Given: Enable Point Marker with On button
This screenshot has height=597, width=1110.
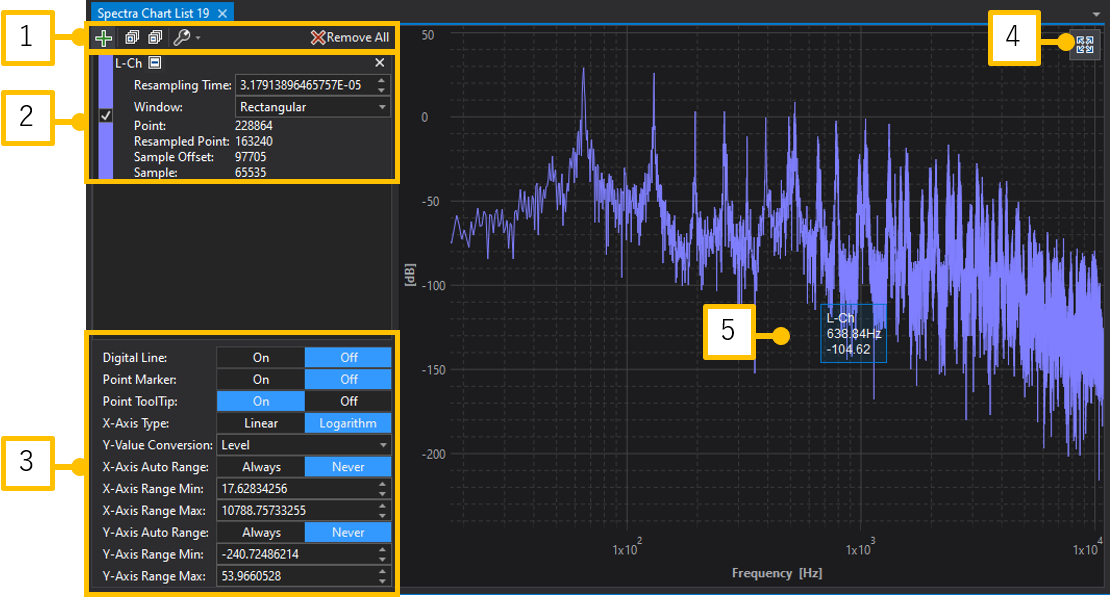Looking at the screenshot, I should coord(260,379).
